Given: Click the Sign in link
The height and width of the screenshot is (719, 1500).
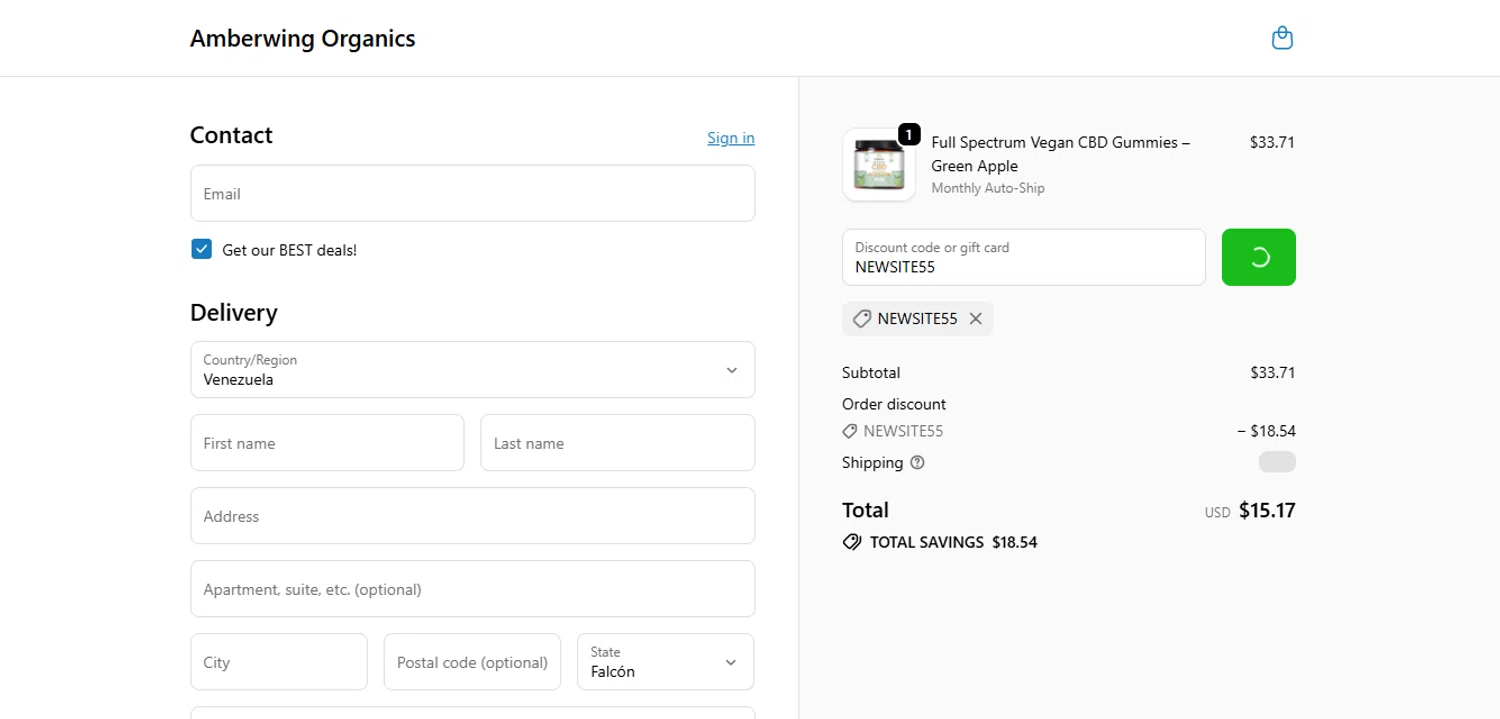Looking at the screenshot, I should (x=731, y=138).
